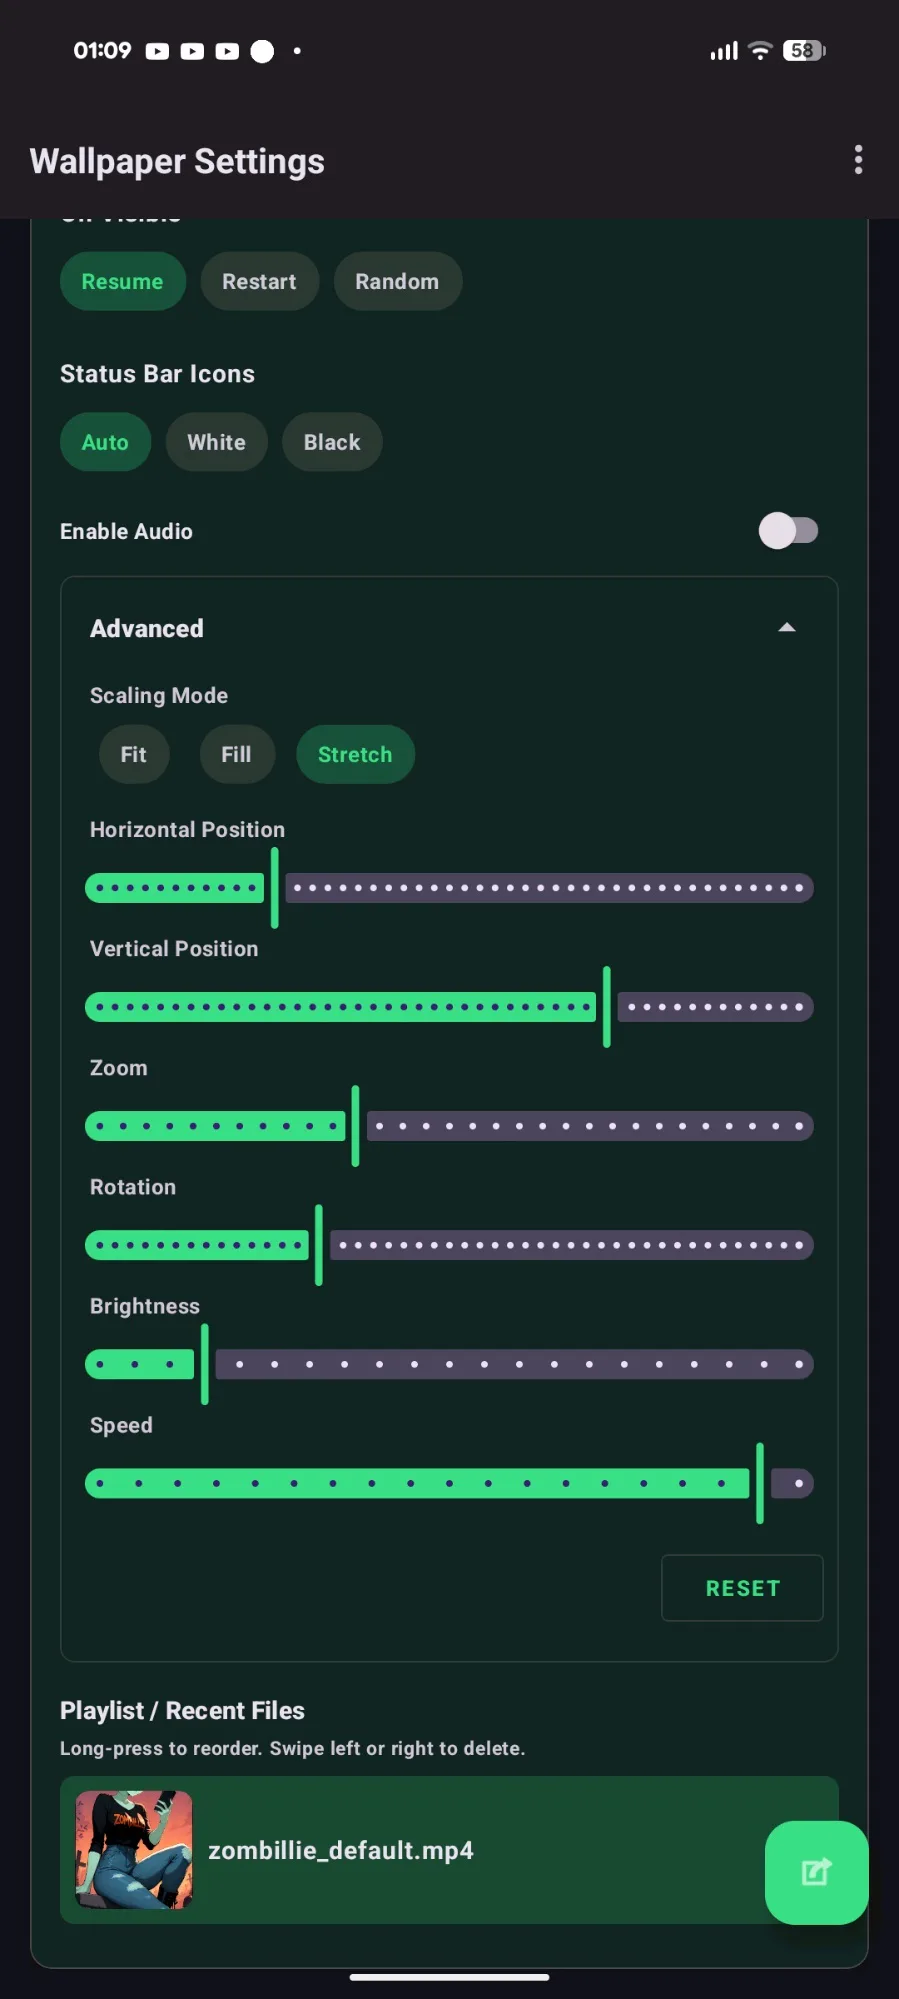The image size is (899, 1999).
Task: Tap the zombillie_default.mp4 thumbnail
Action: point(134,1850)
